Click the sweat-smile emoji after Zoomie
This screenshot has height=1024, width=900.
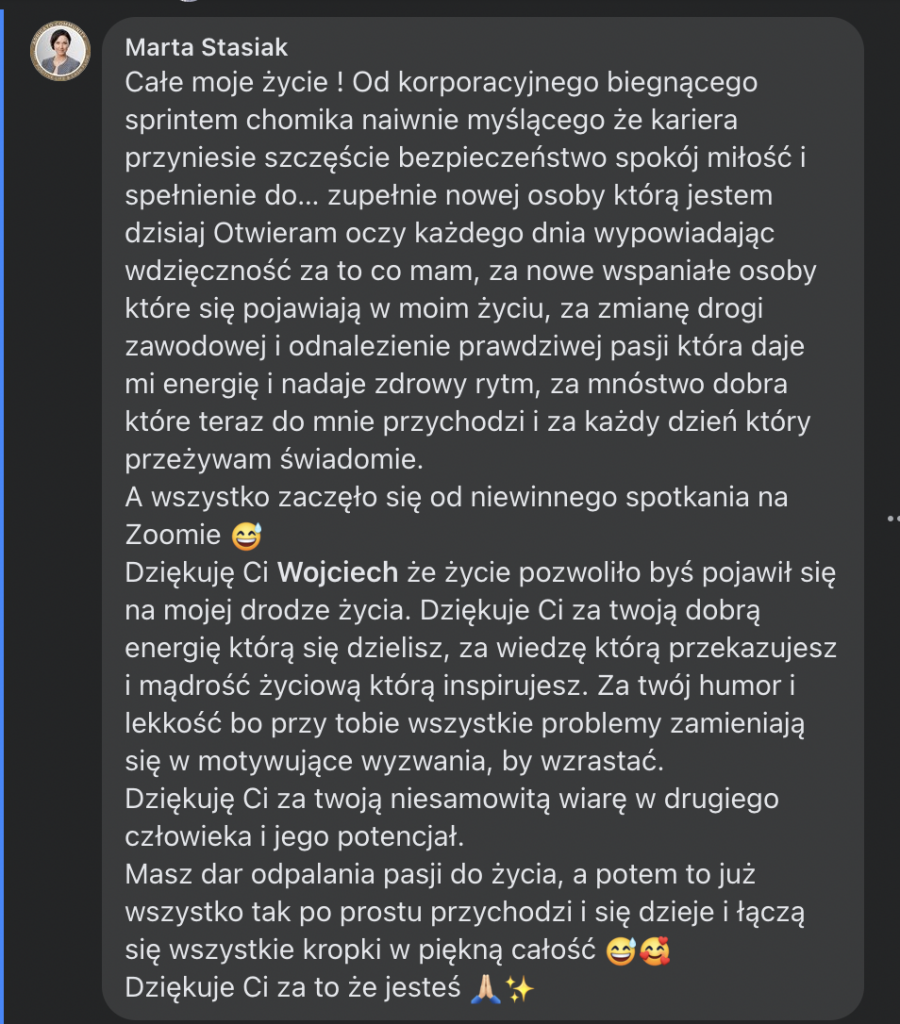pos(247,536)
